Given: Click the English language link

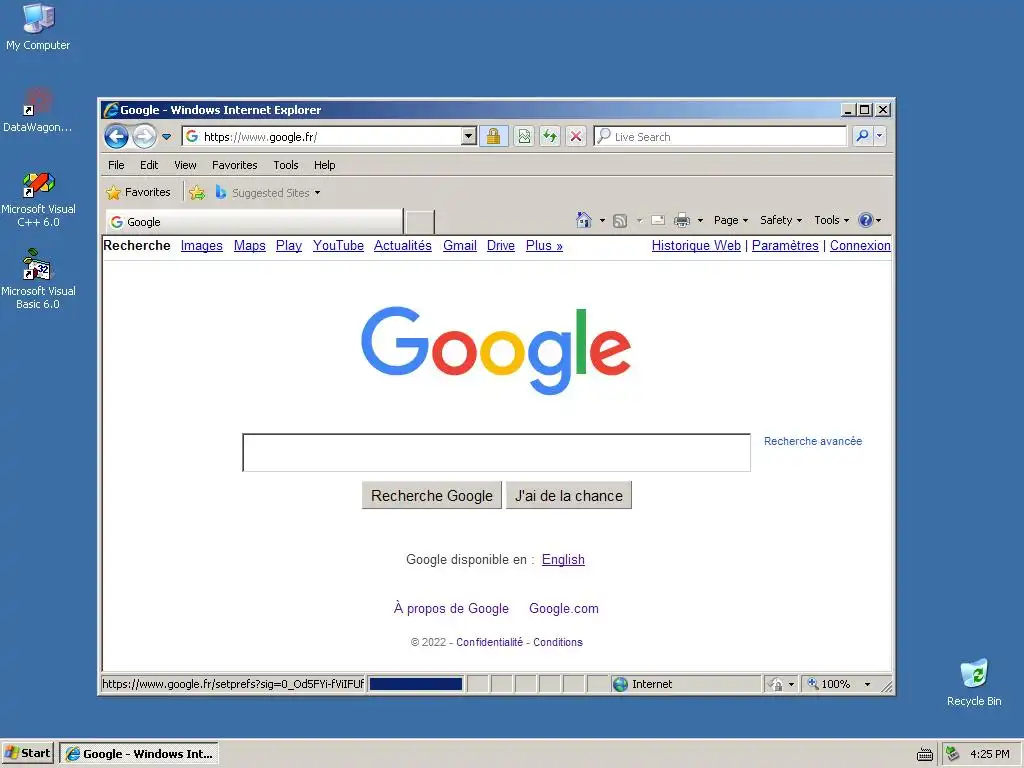Looking at the screenshot, I should coord(563,560).
